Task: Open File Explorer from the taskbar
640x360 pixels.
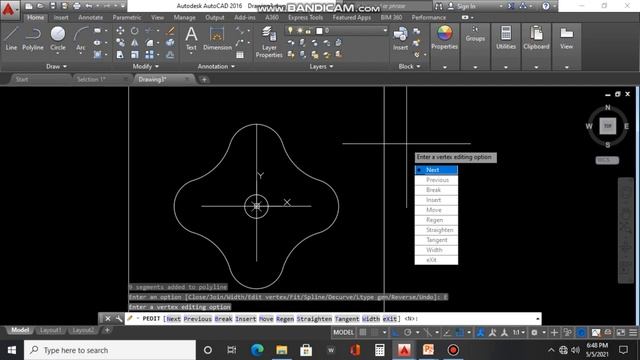Action: (x=282, y=350)
